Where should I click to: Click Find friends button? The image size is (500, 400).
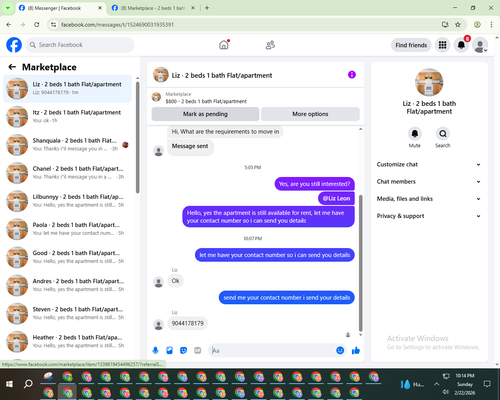(x=411, y=45)
